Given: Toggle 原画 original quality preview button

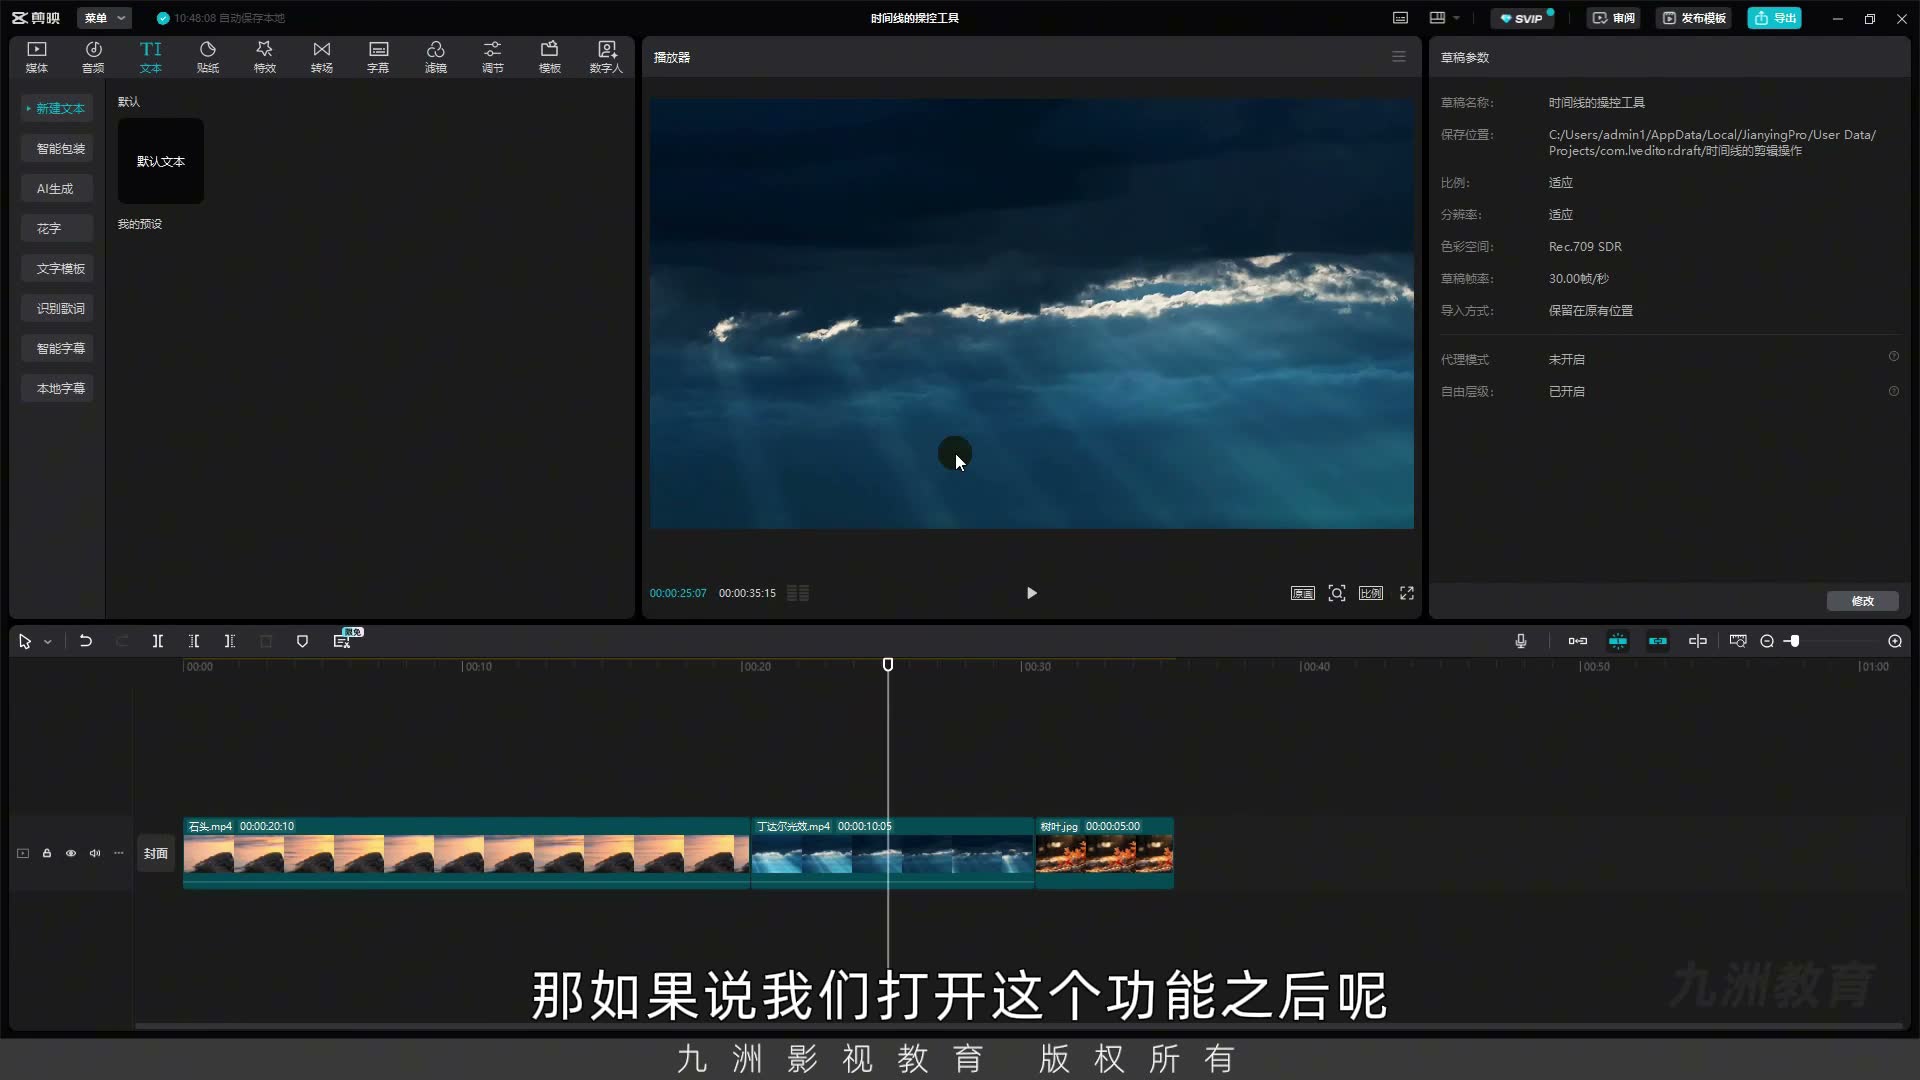Looking at the screenshot, I should click(1302, 593).
